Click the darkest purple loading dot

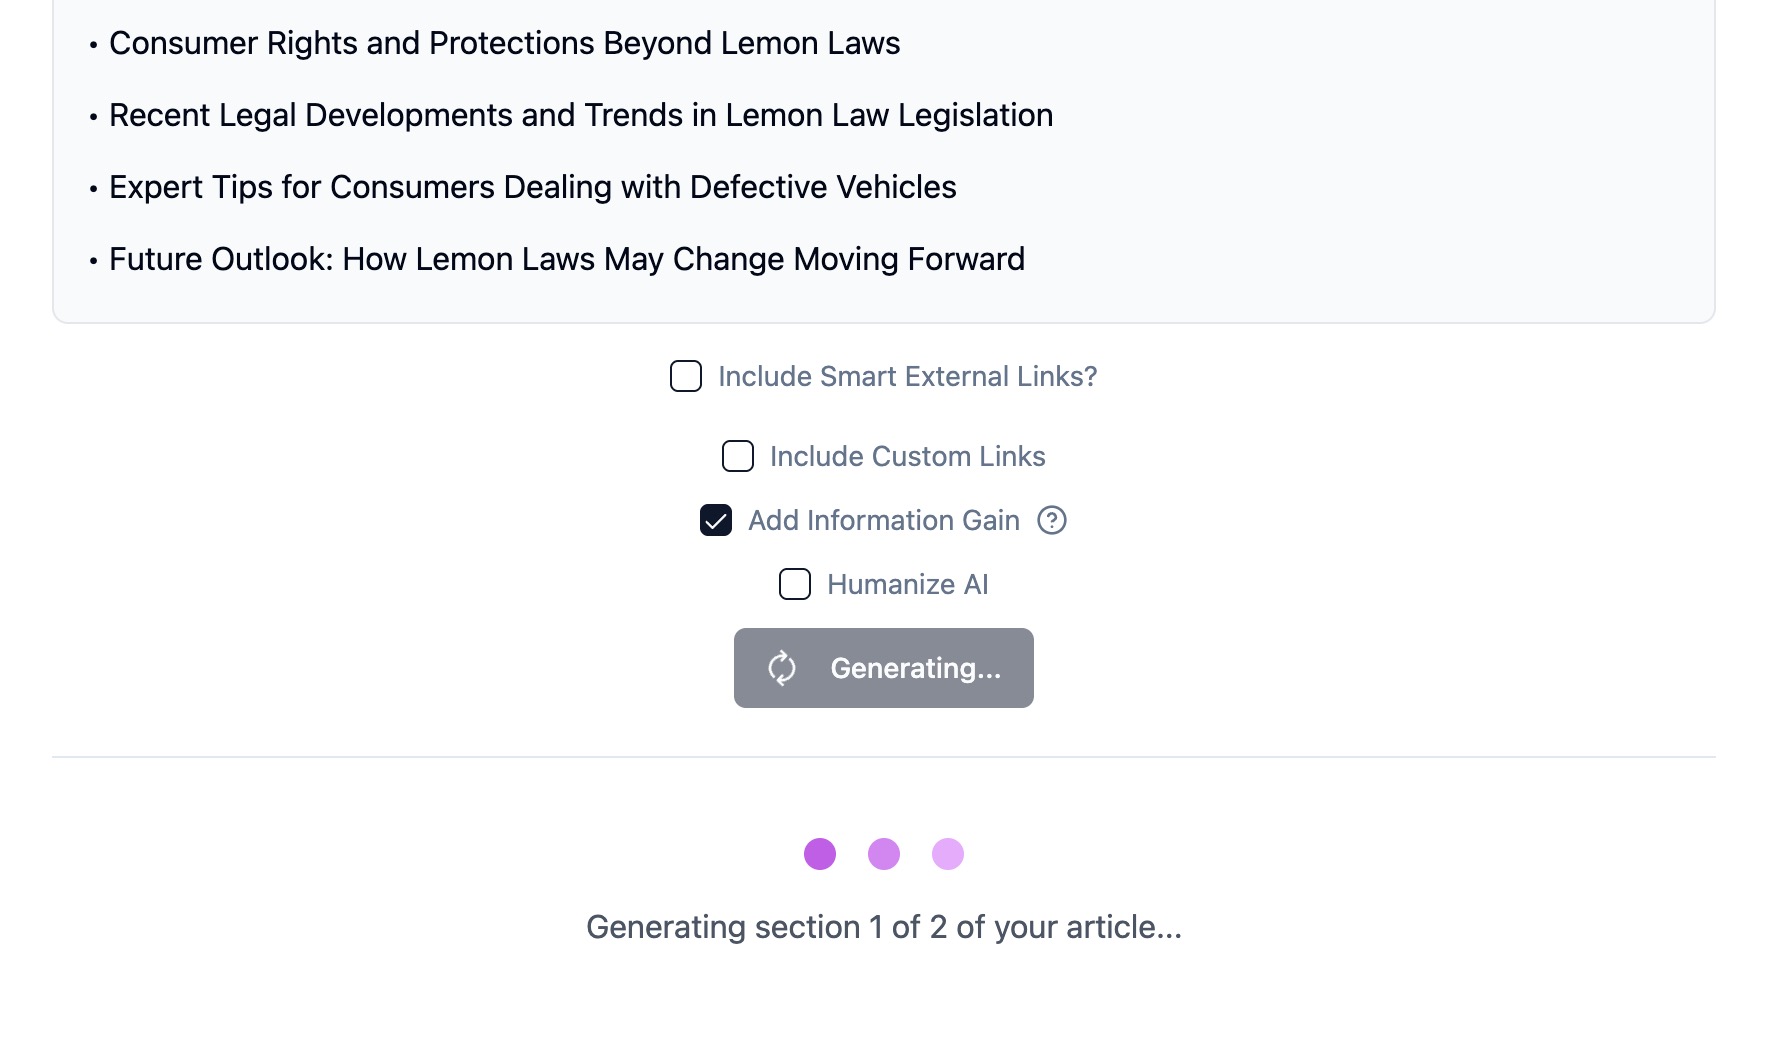(x=820, y=854)
